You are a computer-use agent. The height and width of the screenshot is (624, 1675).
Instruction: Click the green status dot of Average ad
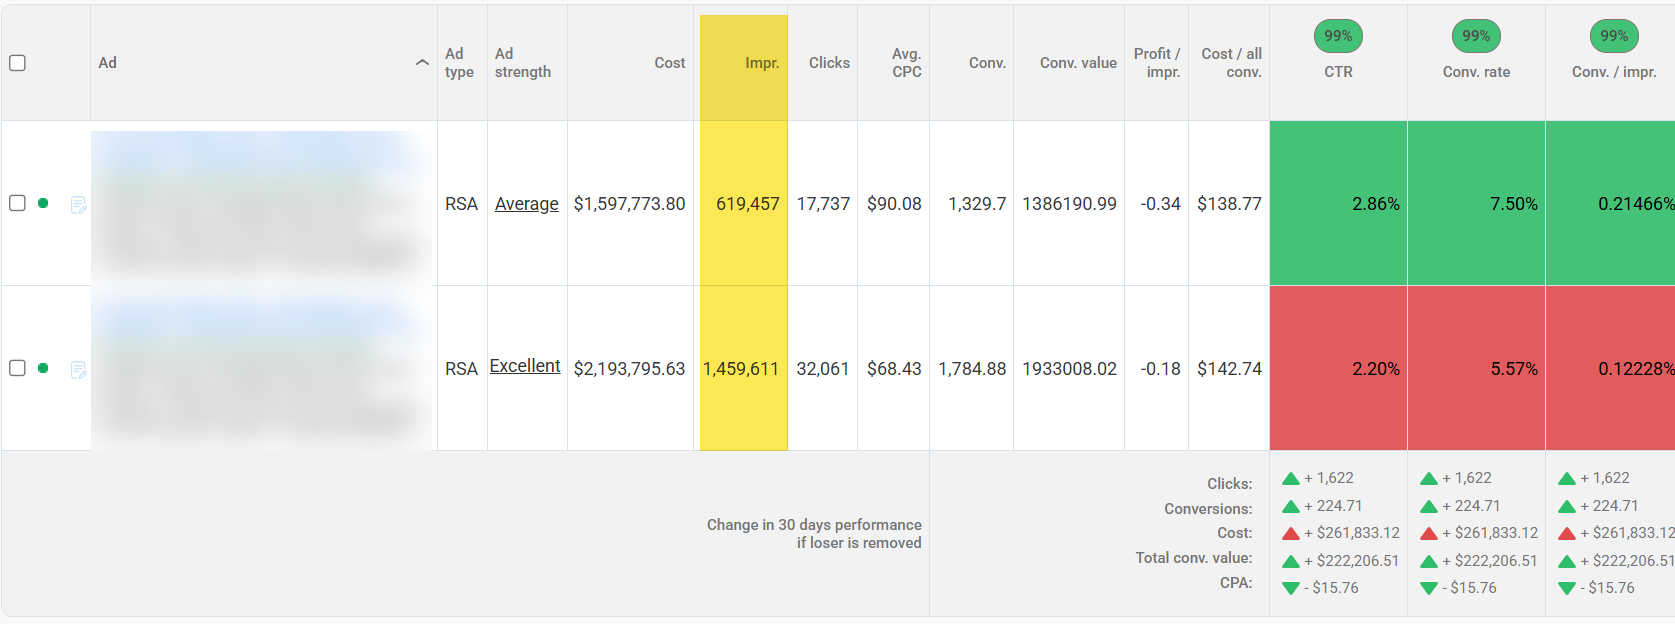(43, 203)
